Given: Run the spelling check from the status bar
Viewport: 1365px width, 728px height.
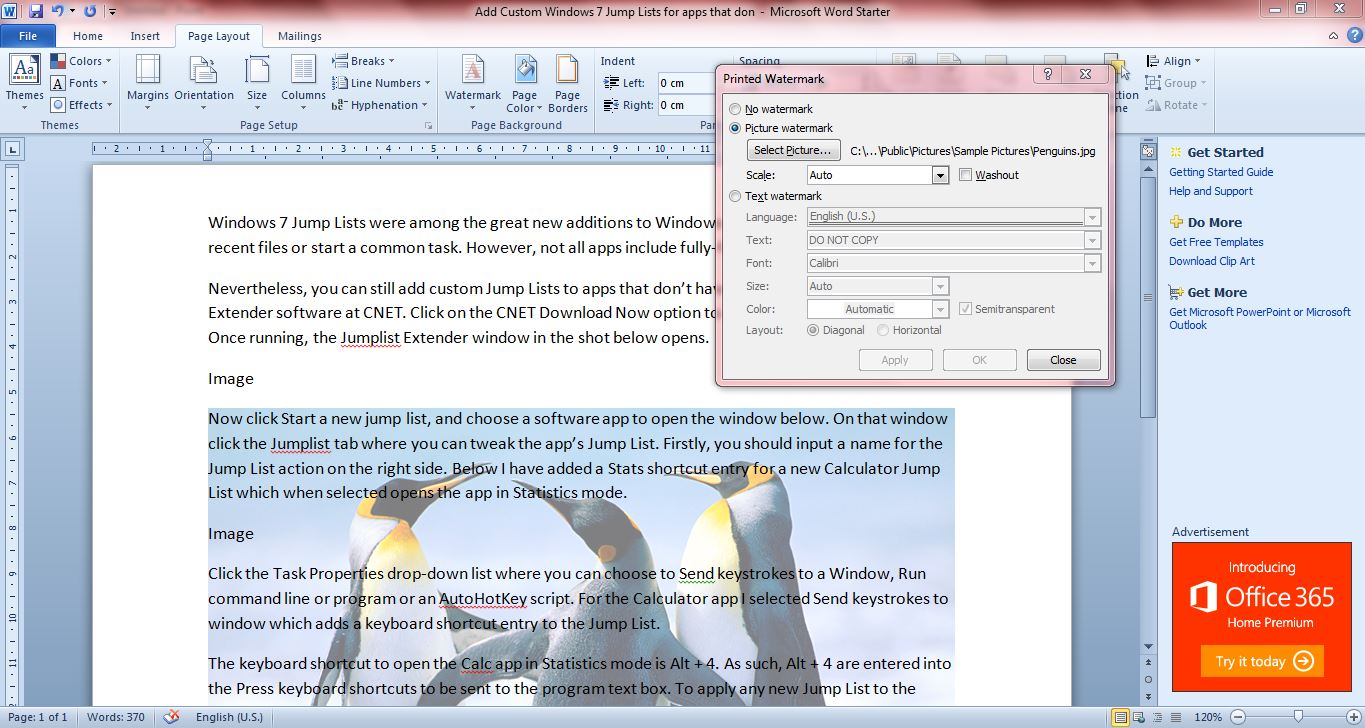Looking at the screenshot, I should tap(170, 717).
